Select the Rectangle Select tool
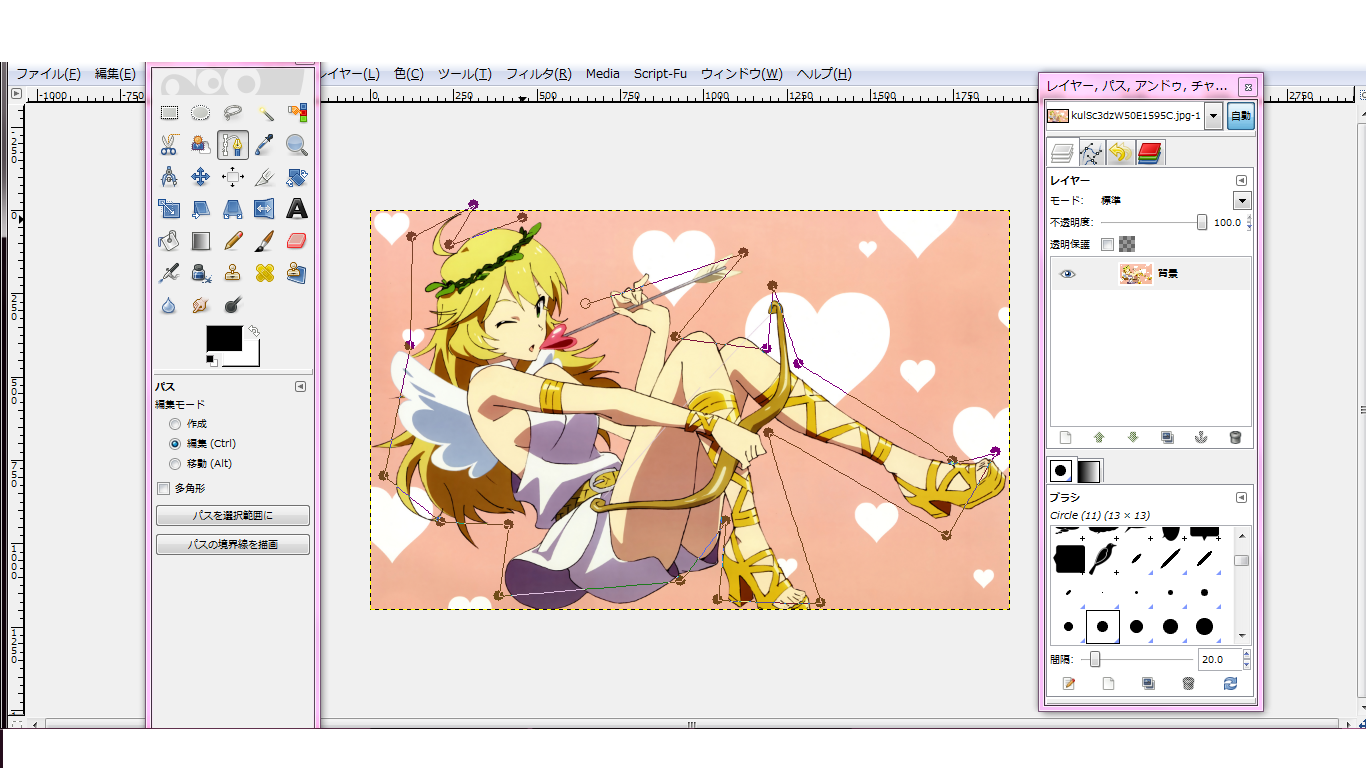The height and width of the screenshot is (768, 1366). click(169, 113)
